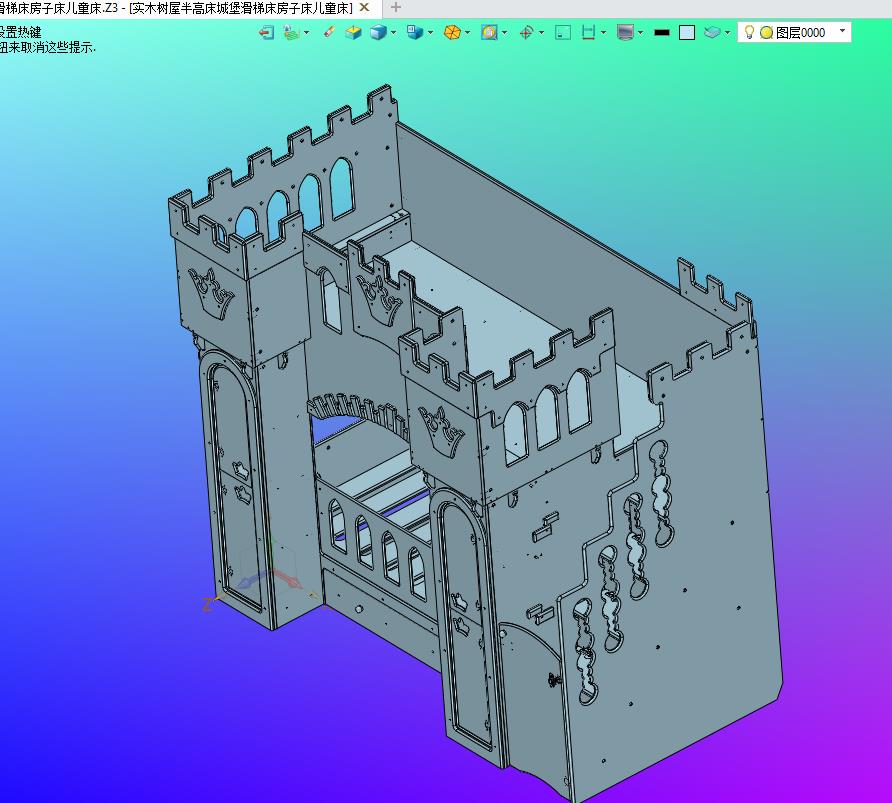The width and height of the screenshot is (892, 803).
Task: Click the orange faceted polygon icon
Action: click(x=452, y=32)
